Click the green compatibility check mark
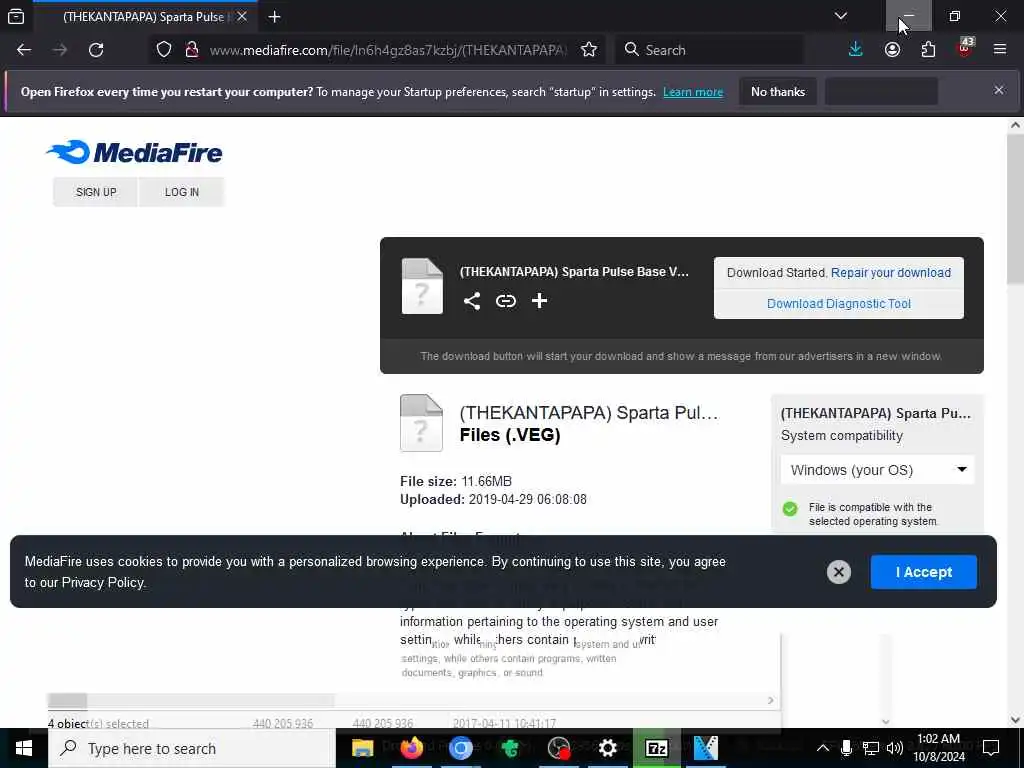Screen dimensions: 1024x768 790,509
